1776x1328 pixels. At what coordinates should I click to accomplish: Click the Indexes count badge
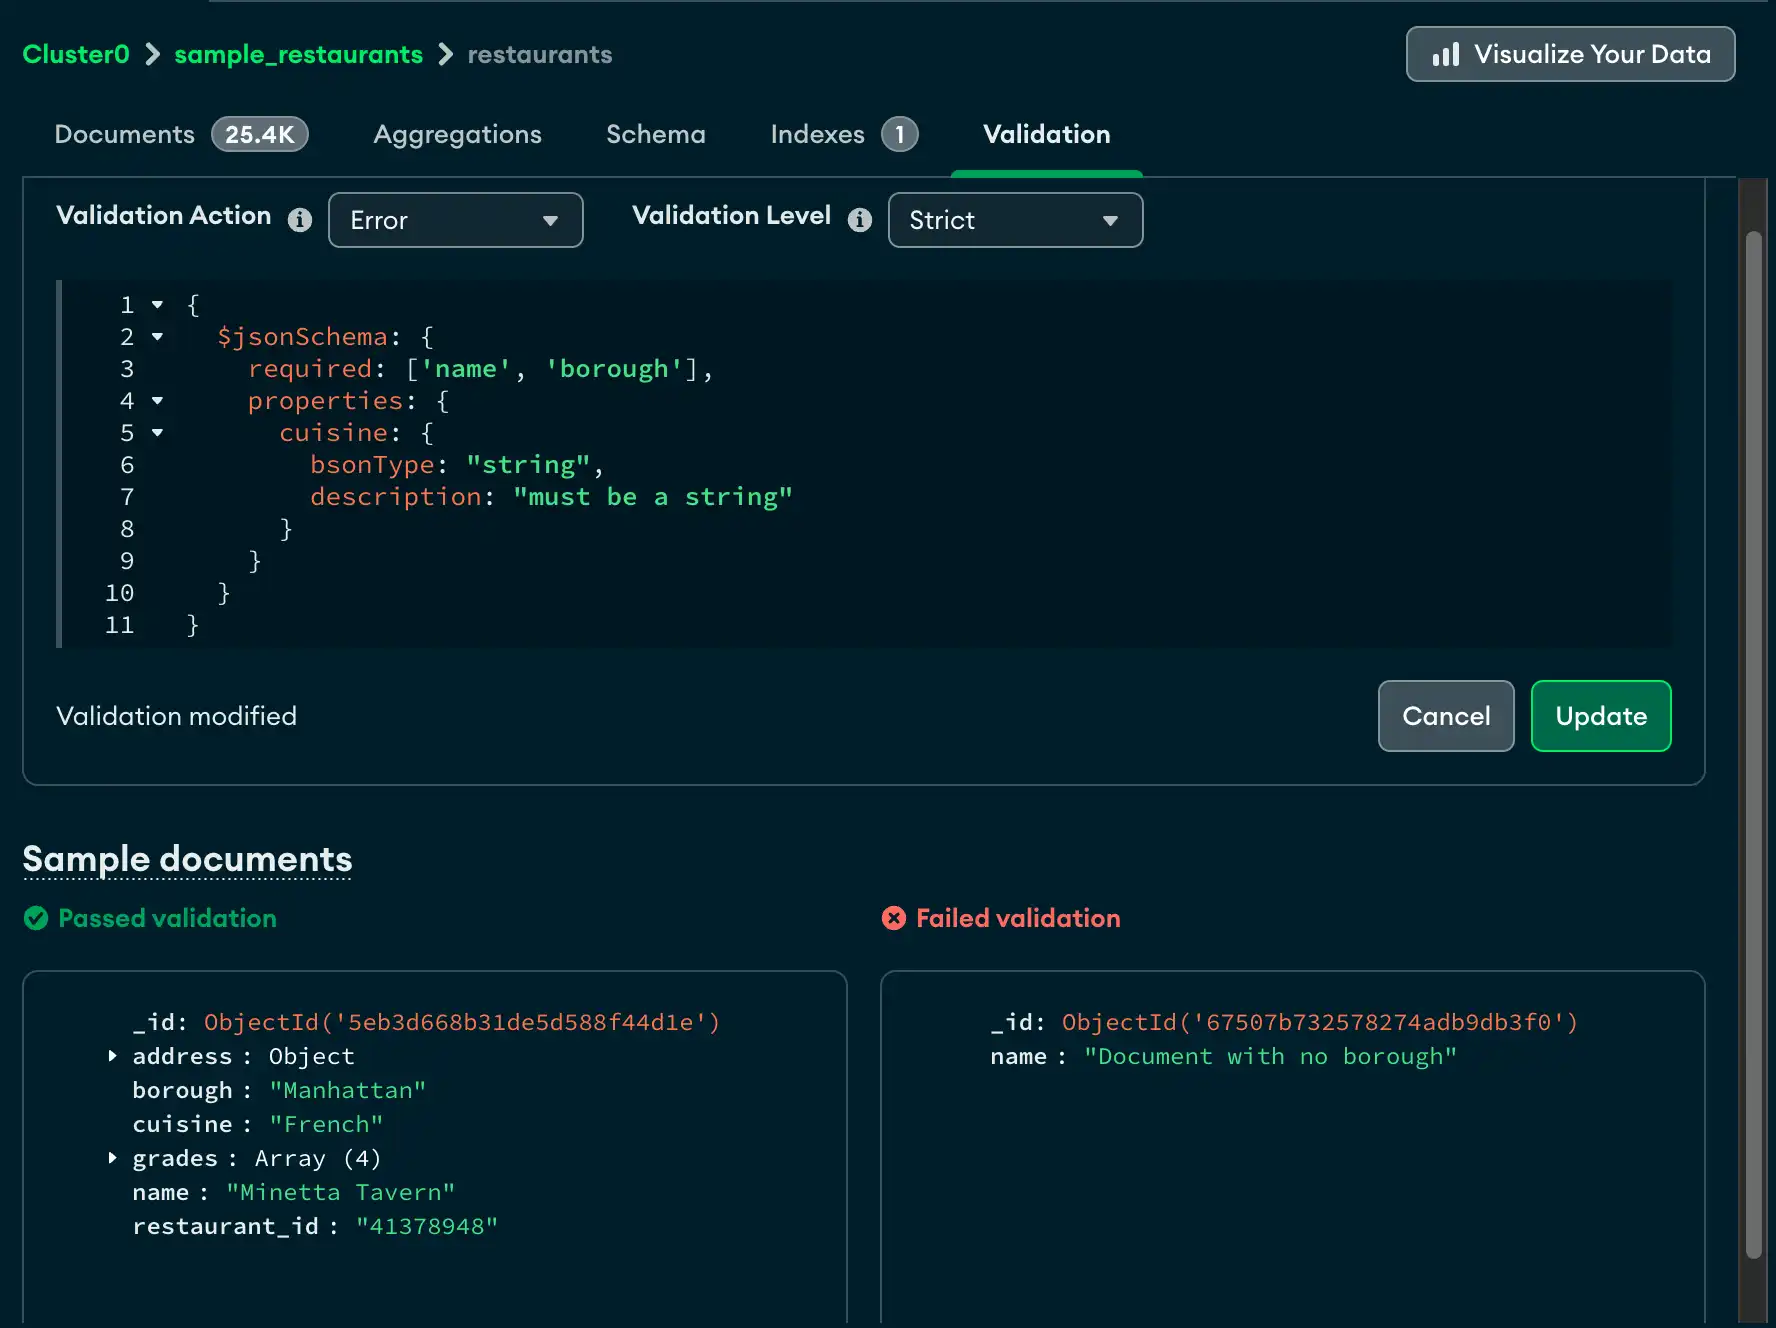897,133
